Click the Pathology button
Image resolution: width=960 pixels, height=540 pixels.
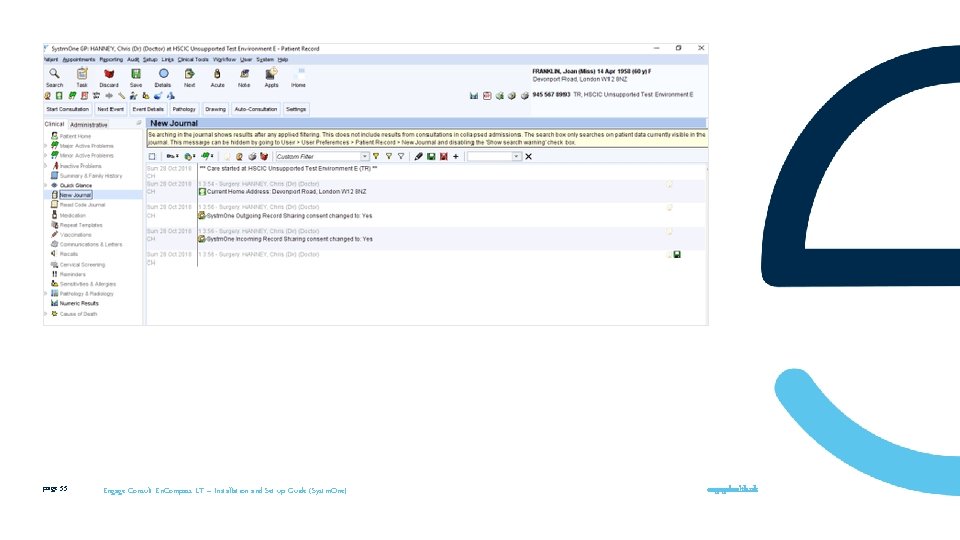pos(184,109)
